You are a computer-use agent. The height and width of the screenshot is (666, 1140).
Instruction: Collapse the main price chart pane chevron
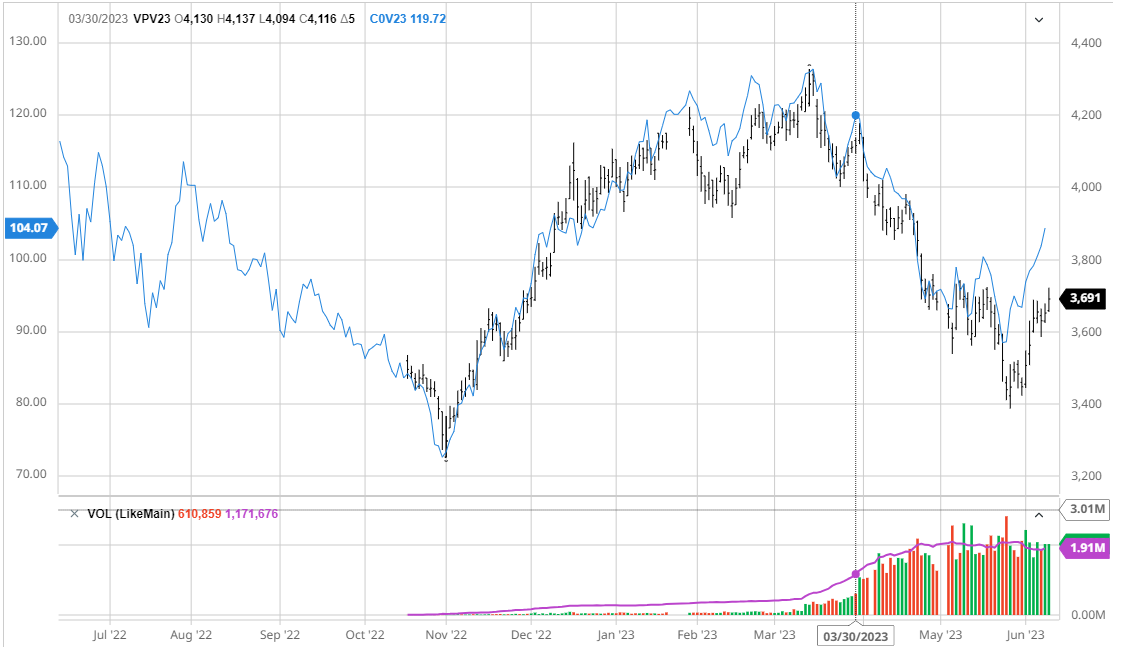pyautogui.click(x=1038, y=20)
